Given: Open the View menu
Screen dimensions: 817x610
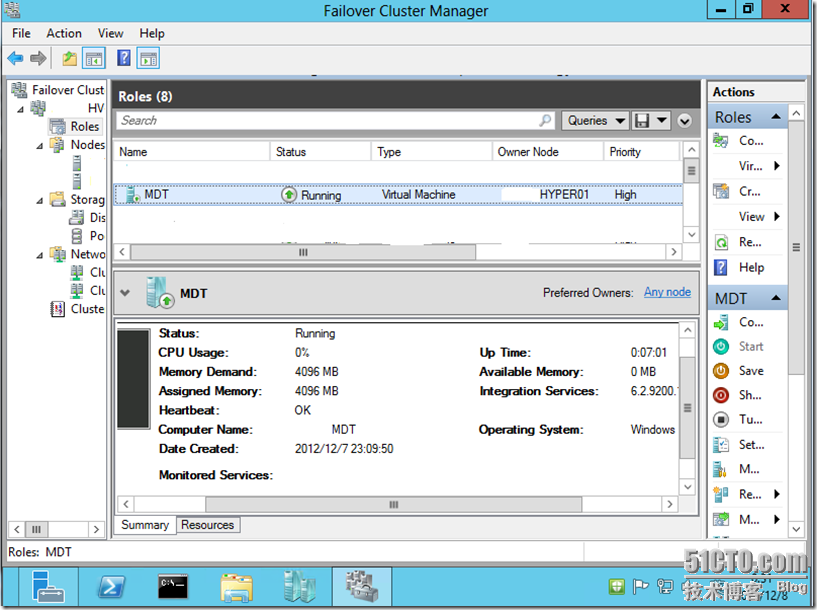Looking at the screenshot, I should coord(110,33).
